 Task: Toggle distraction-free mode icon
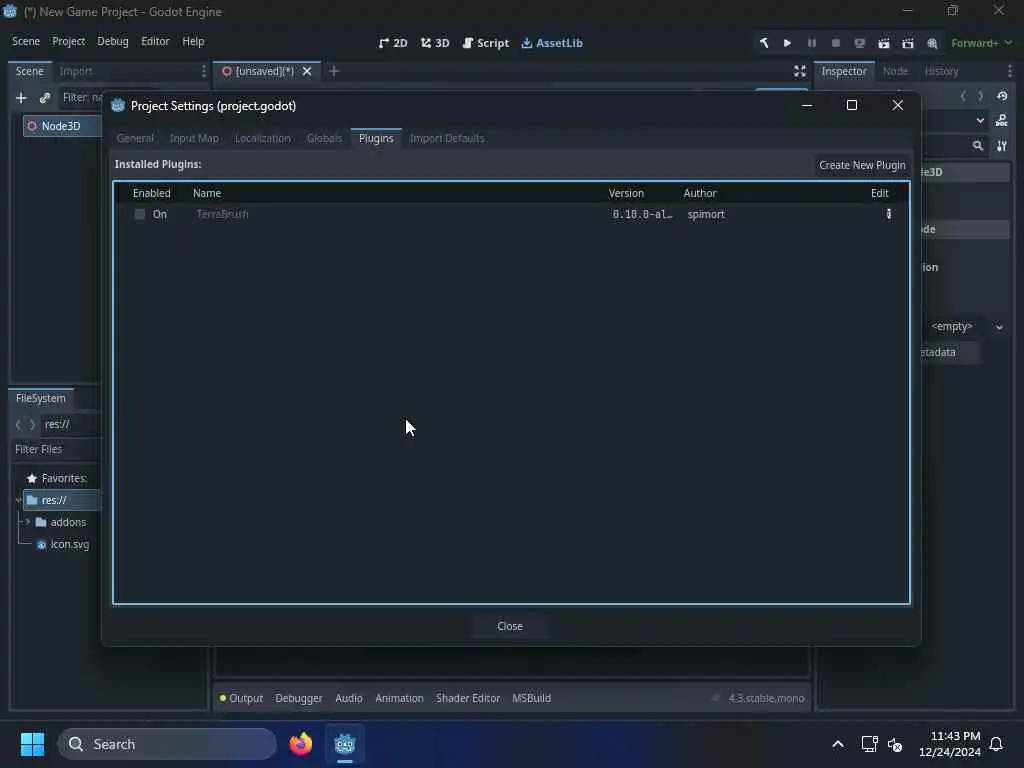800,71
